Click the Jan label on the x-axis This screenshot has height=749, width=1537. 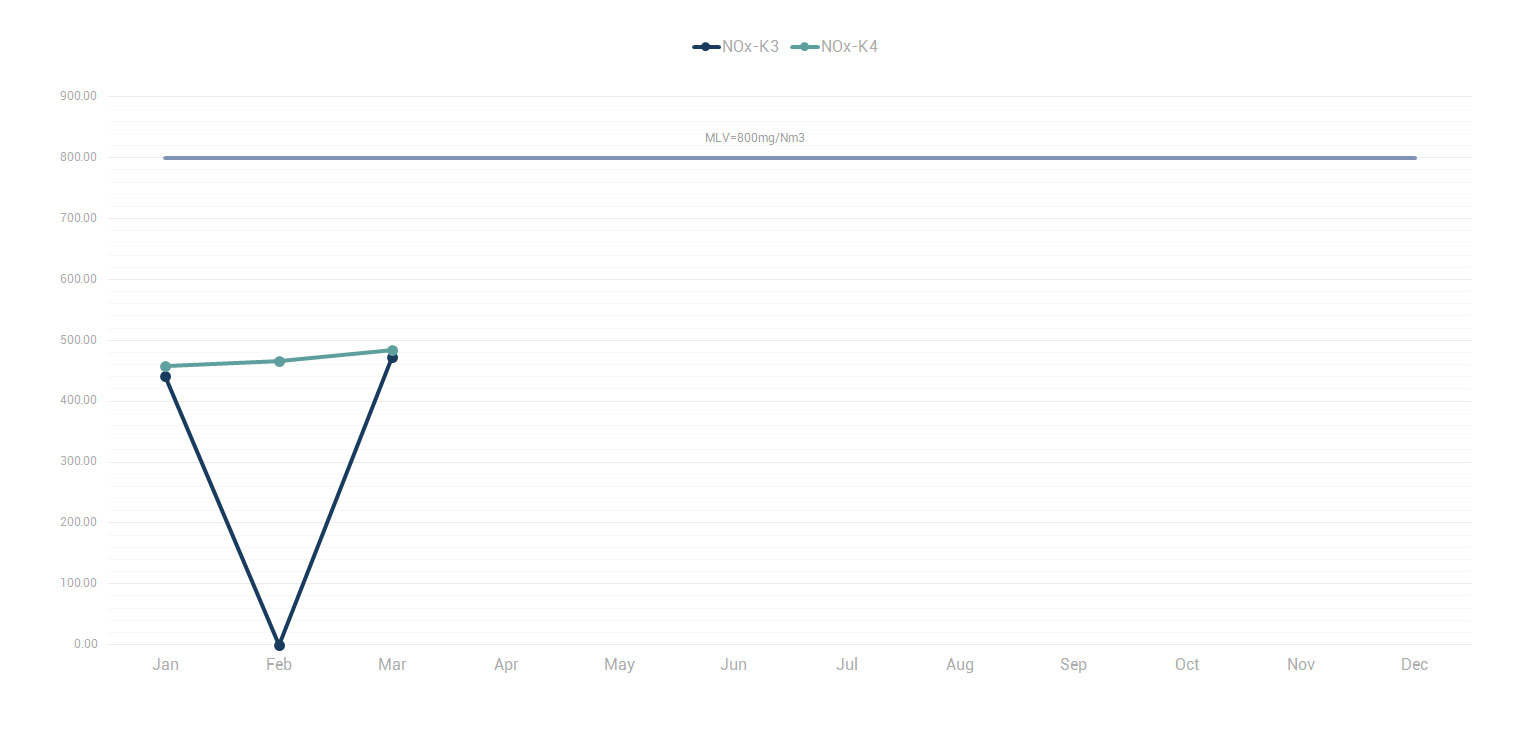[165, 665]
